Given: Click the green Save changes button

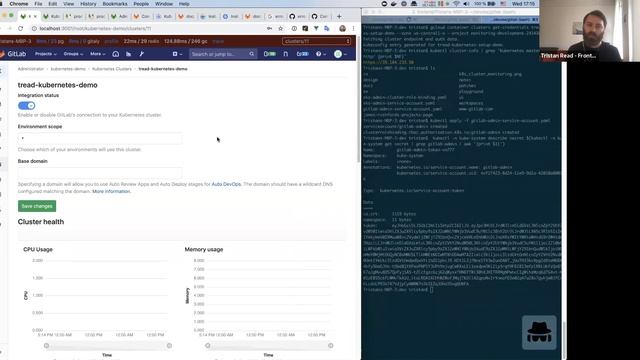Looking at the screenshot, I should [37, 206].
